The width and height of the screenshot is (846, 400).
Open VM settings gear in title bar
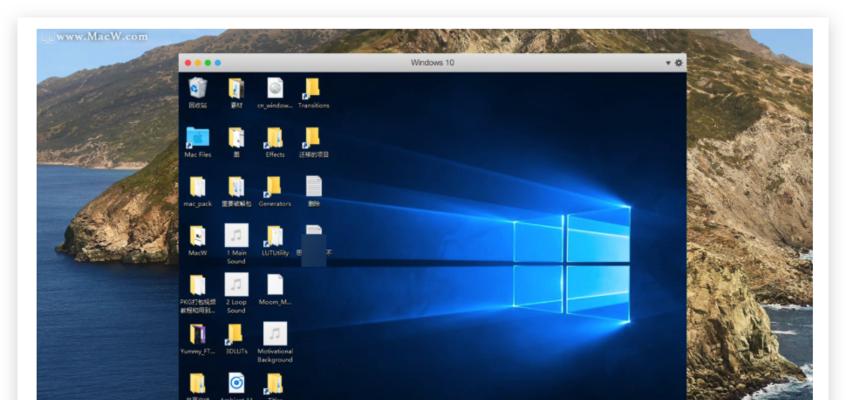click(678, 63)
